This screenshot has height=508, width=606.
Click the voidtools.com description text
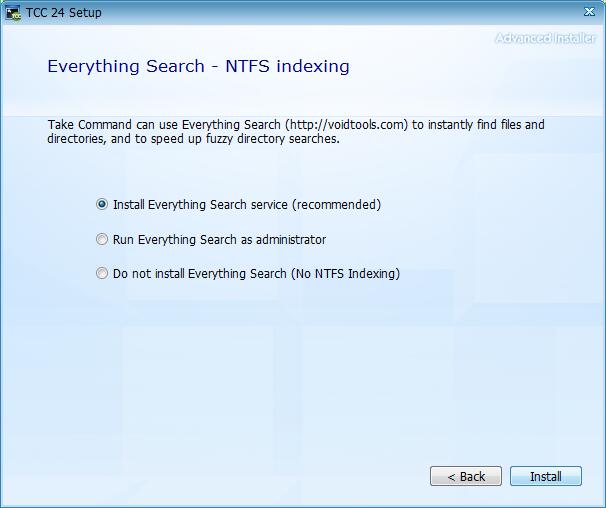click(x=296, y=131)
